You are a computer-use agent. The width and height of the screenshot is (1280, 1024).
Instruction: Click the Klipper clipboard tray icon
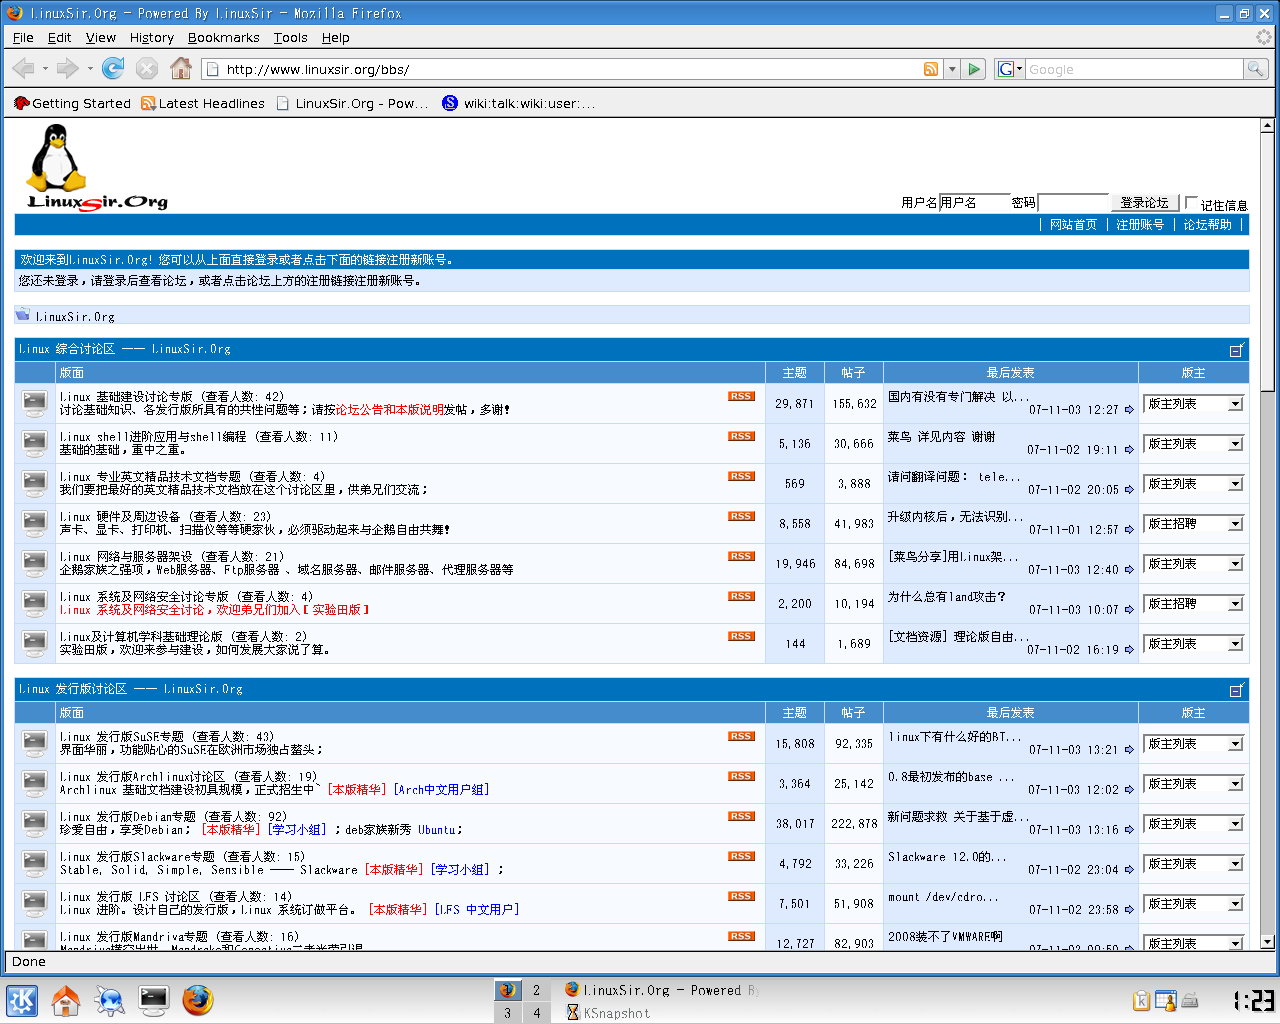tap(1141, 1000)
